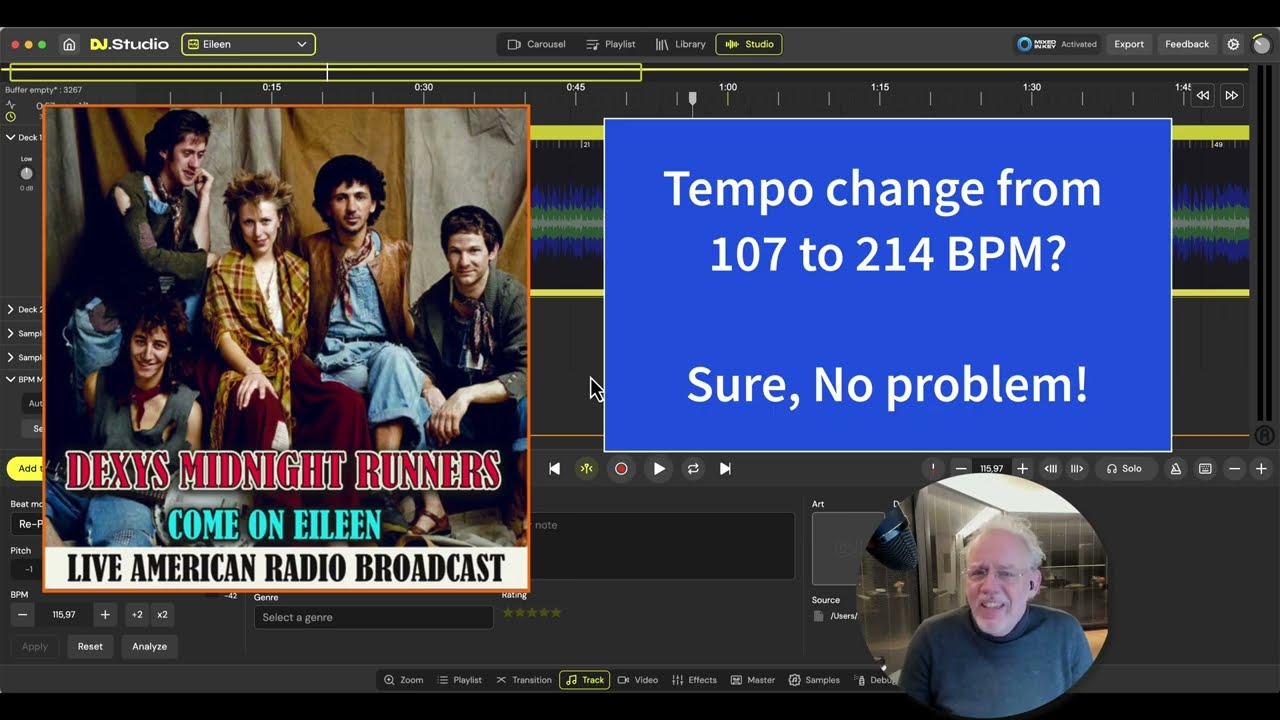This screenshot has width=1280, height=720.
Task: Open the Library view
Action: (681, 44)
